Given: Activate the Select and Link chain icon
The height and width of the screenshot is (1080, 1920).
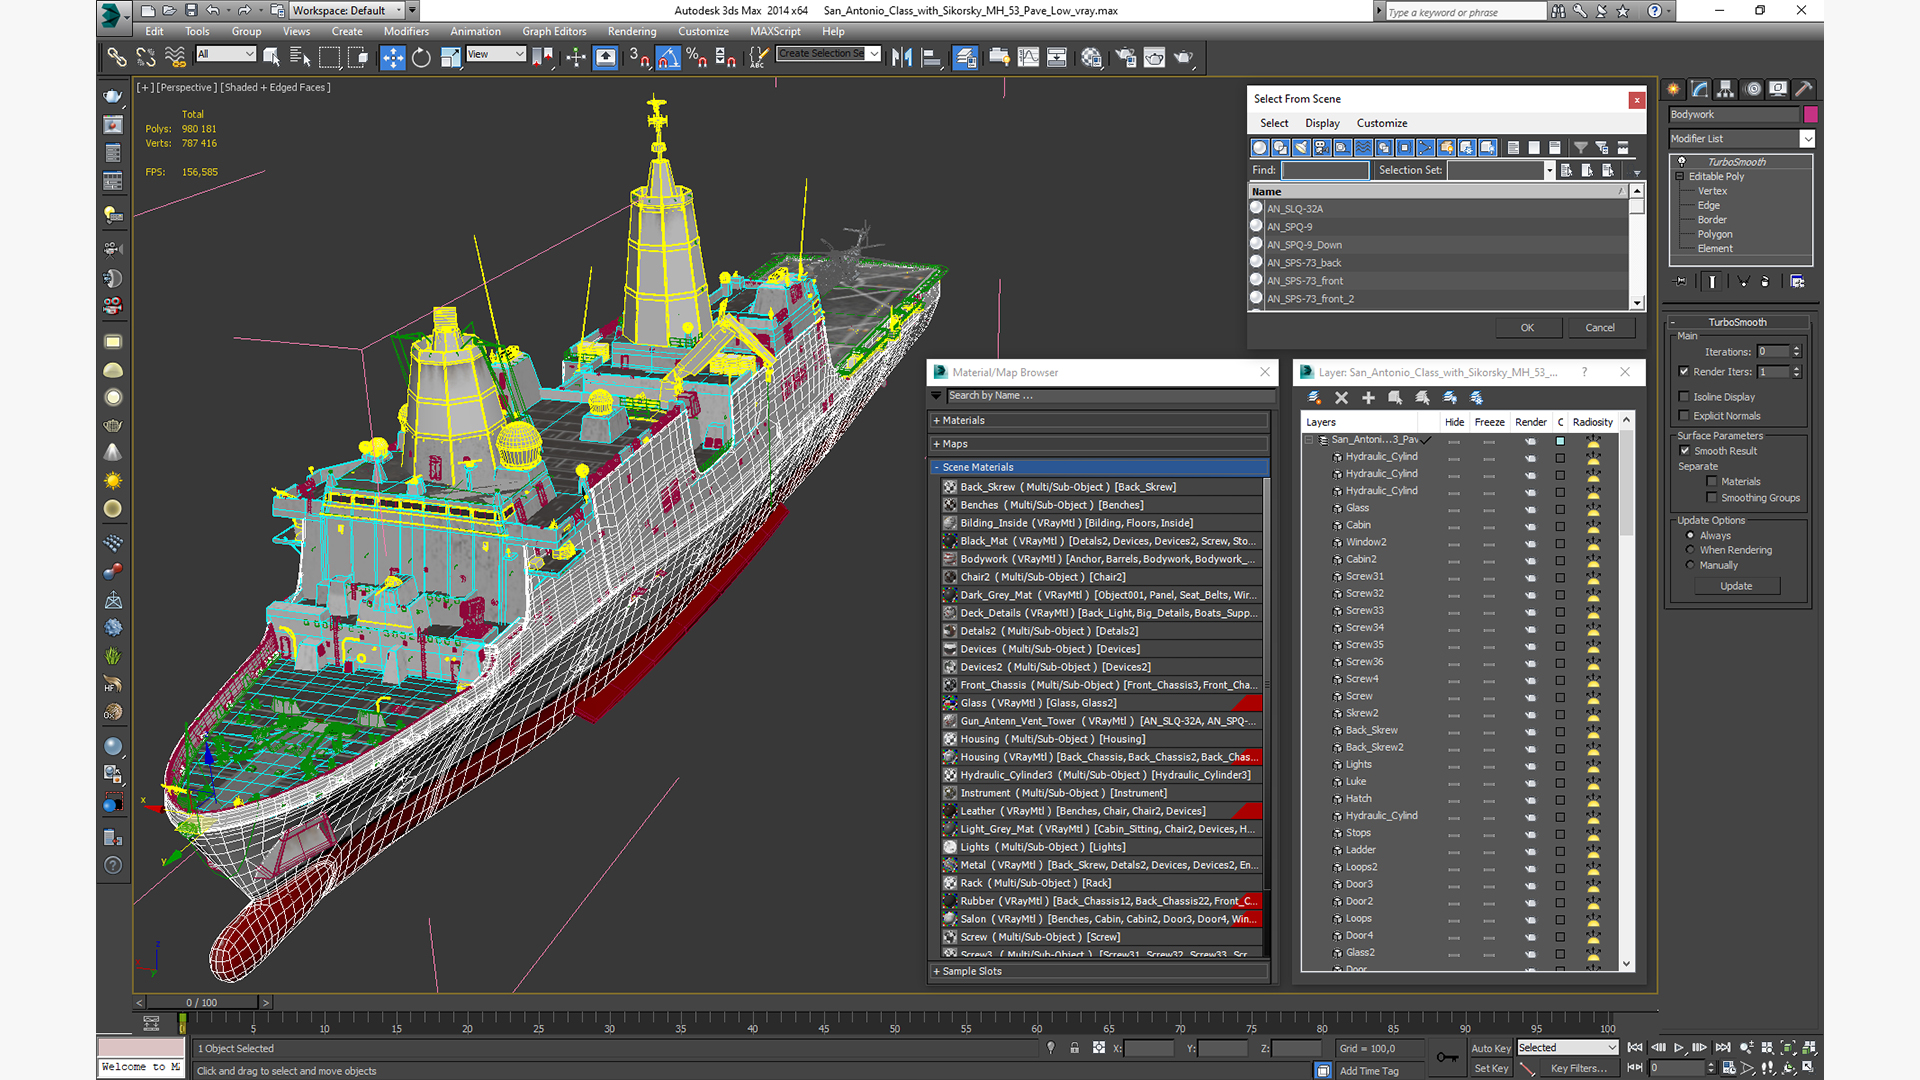Looking at the screenshot, I should tap(117, 58).
